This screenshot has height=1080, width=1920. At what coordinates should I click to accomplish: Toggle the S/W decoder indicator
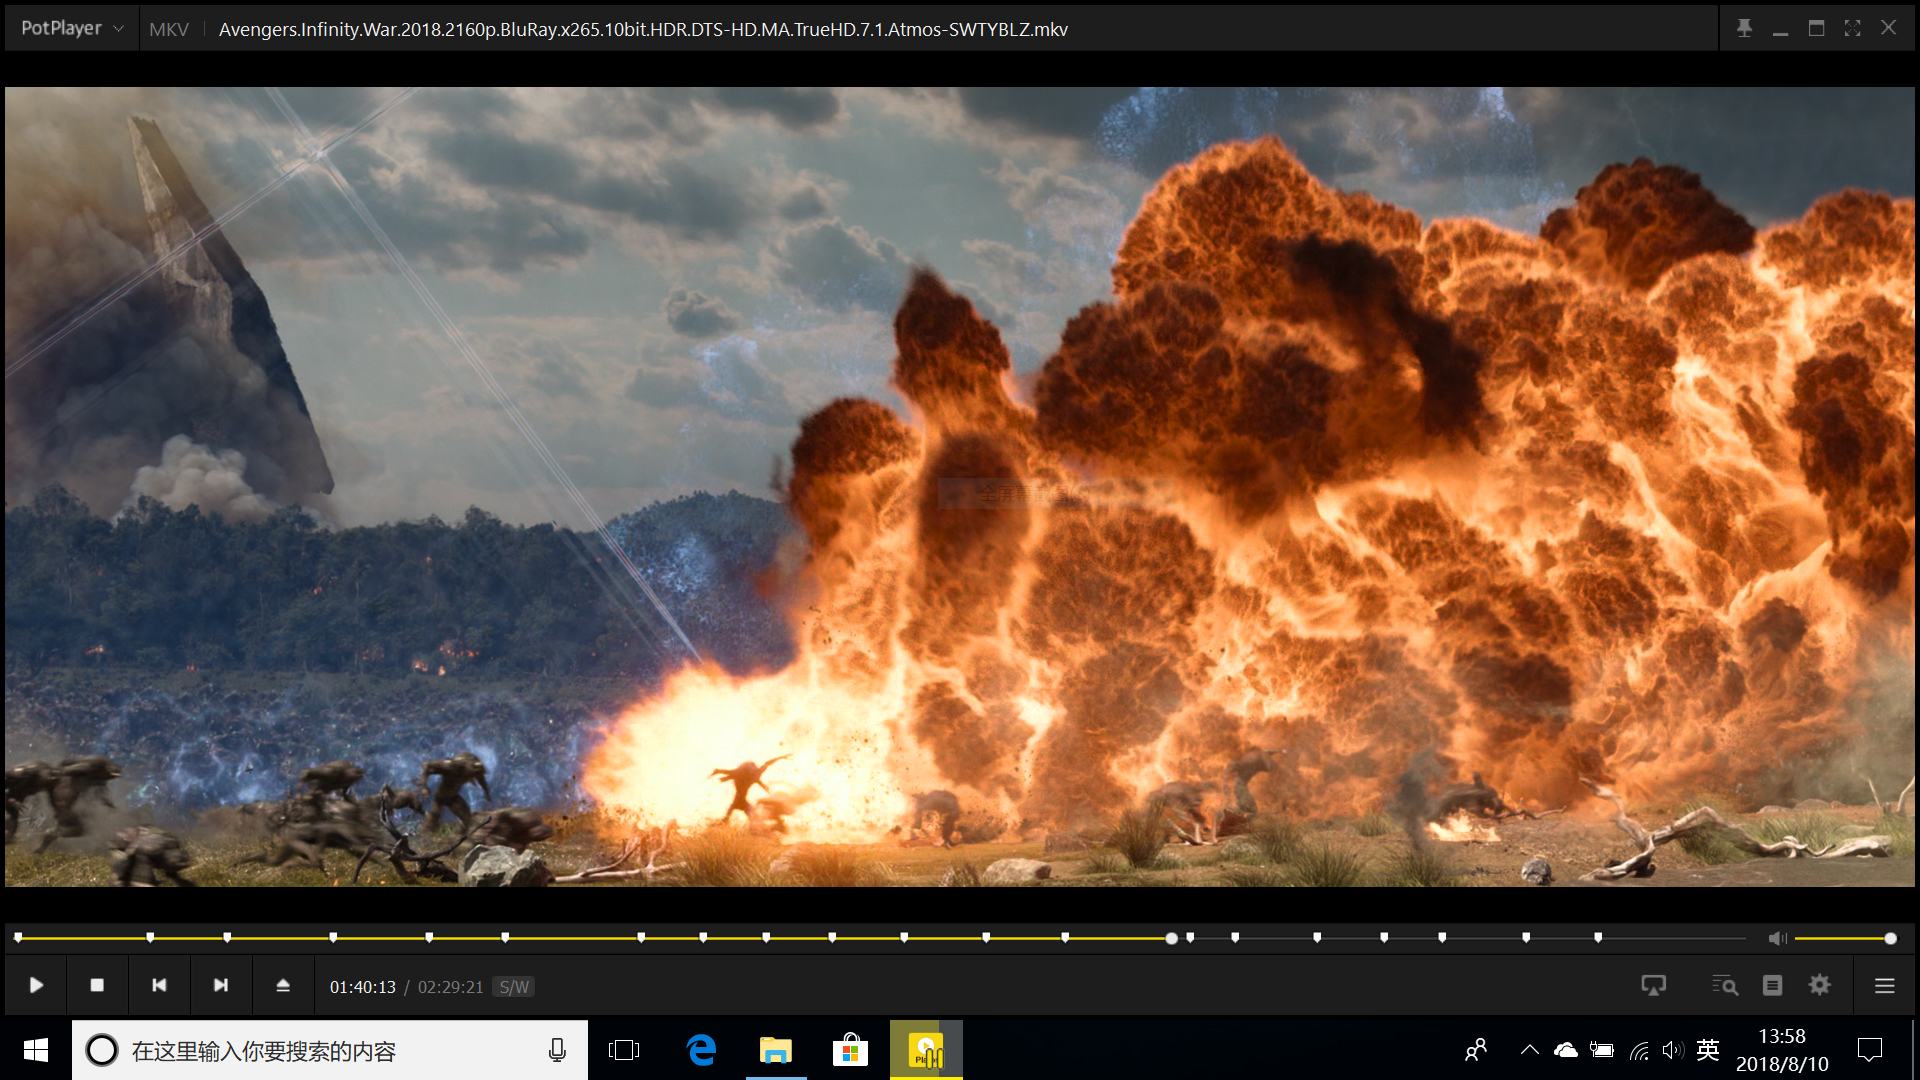(x=514, y=987)
